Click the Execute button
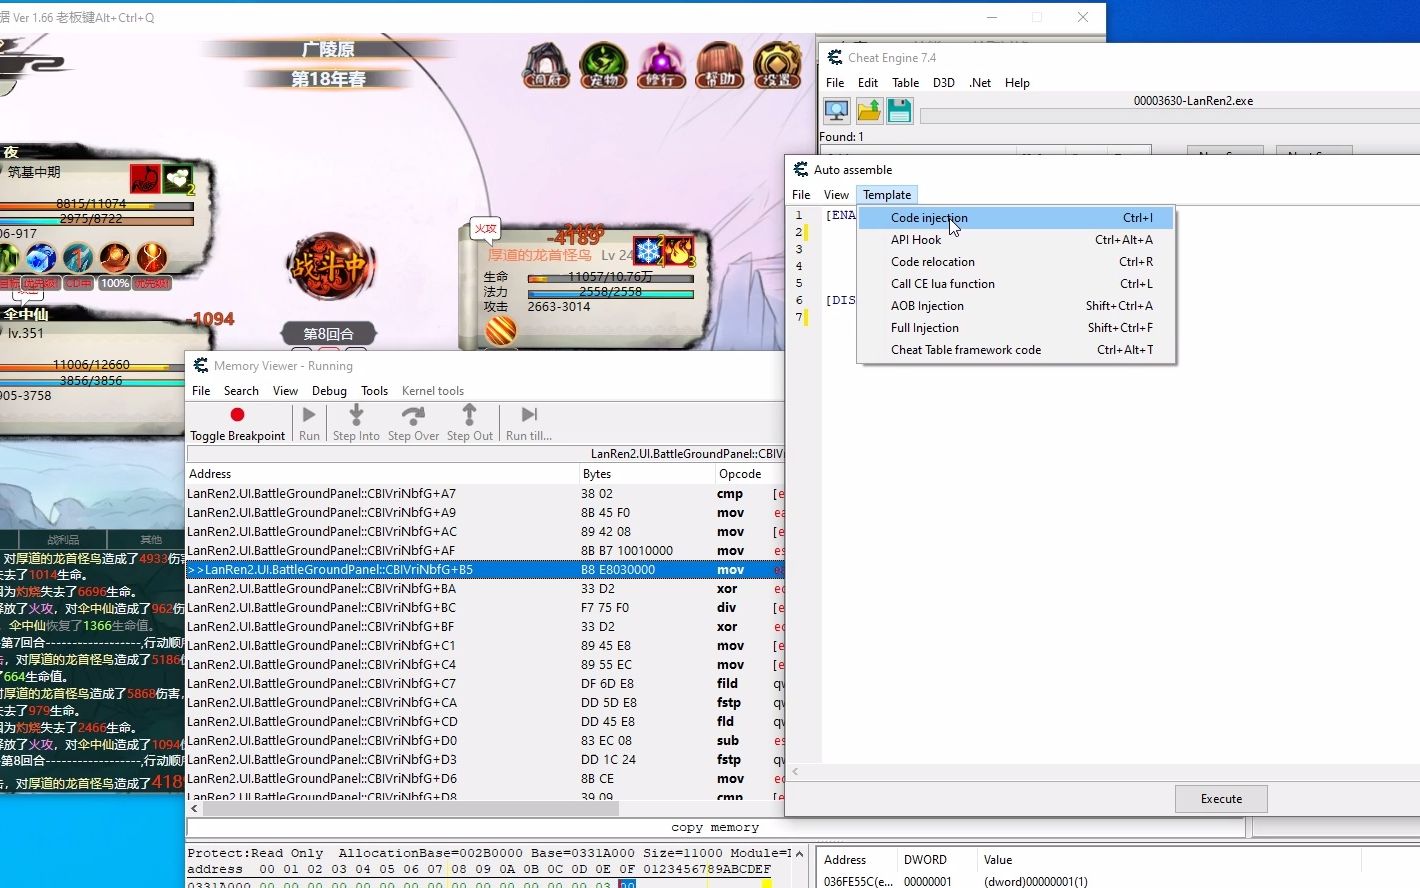The image size is (1420, 888). (1221, 799)
